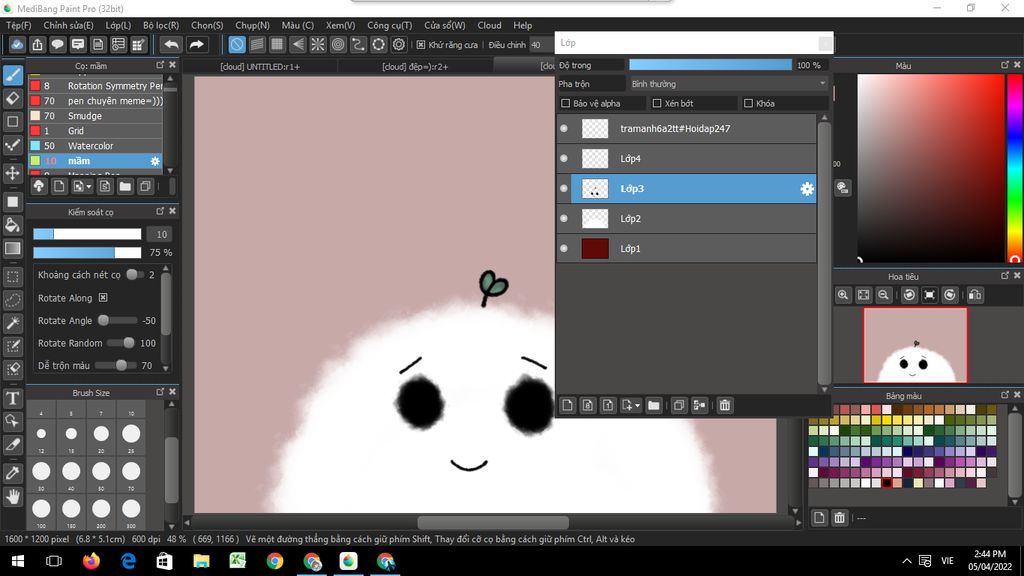This screenshot has width=1024, height=576.
Task: Delete layer with trash icon in layer panel
Action: (725, 406)
